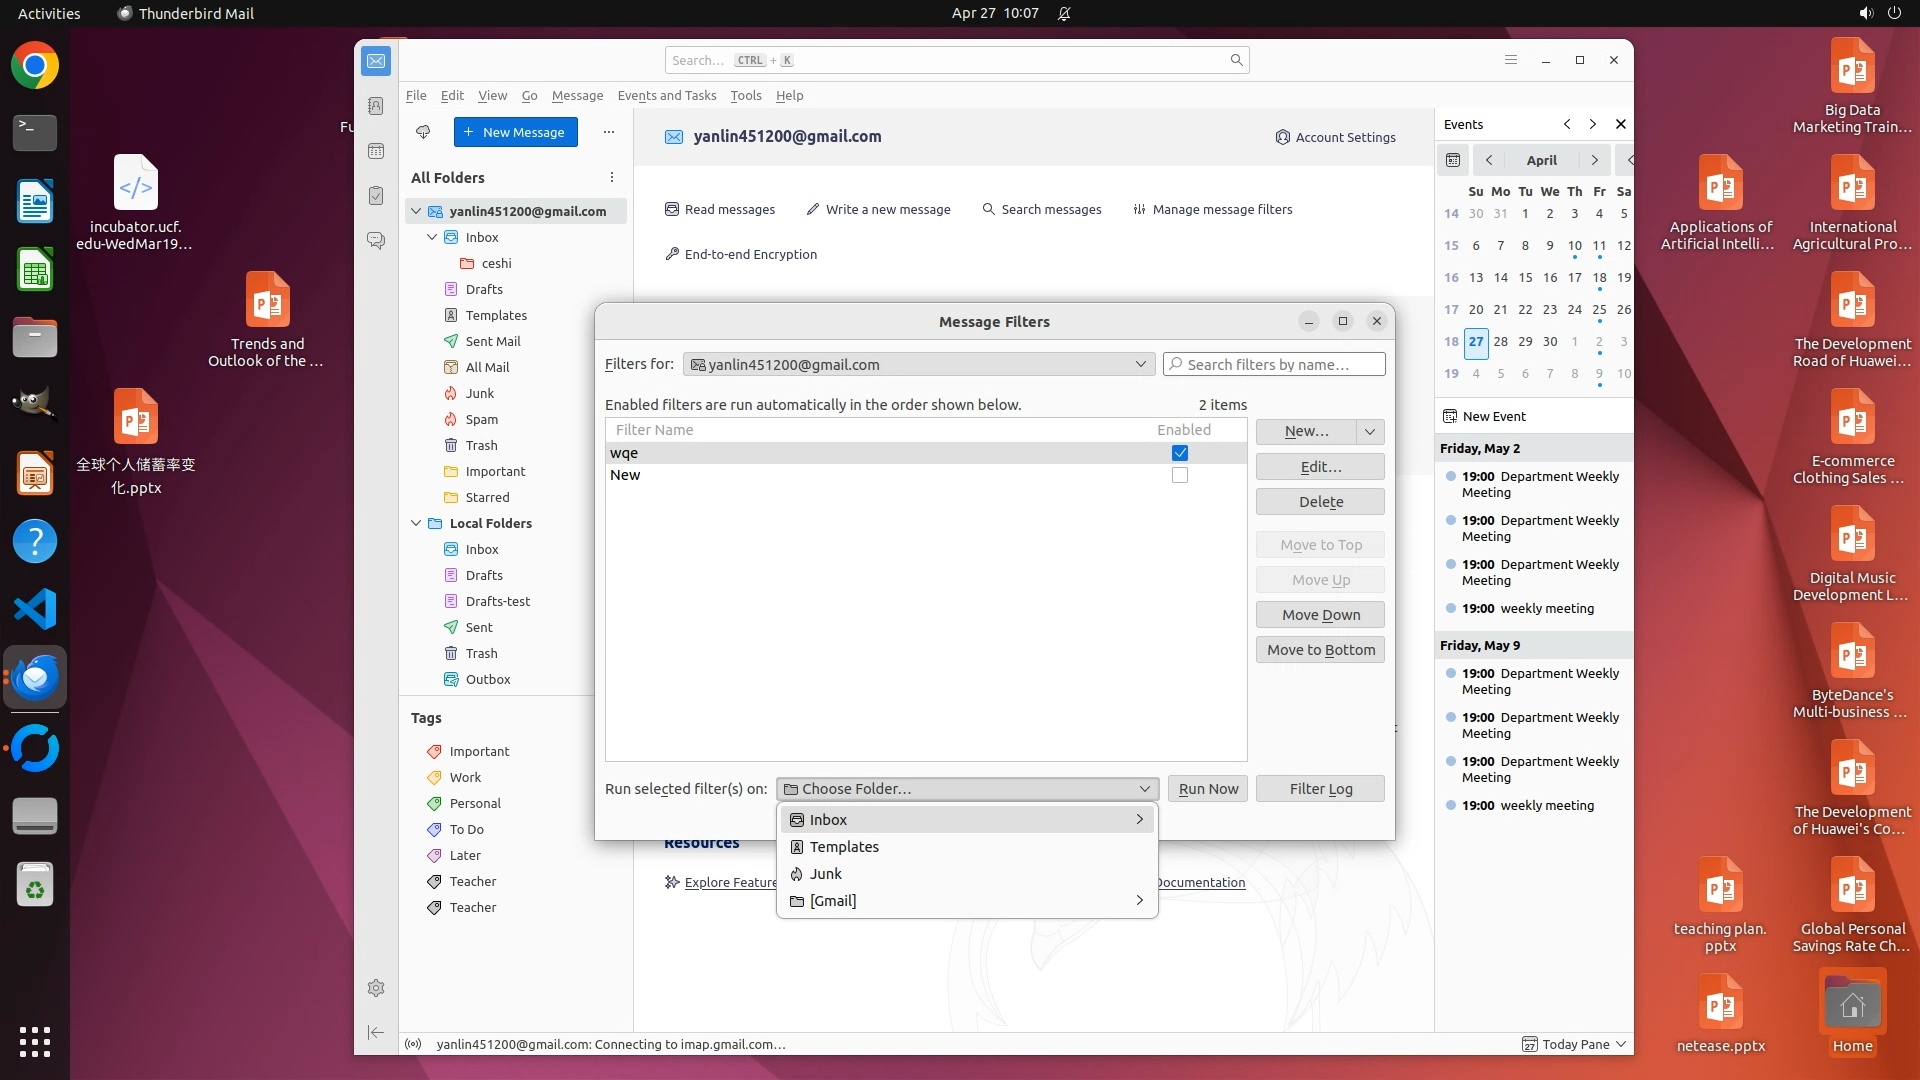Click the Filter Log button
The width and height of the screenshot is (1920, 1080).
pyautogui.click(x=1320, y=788)
